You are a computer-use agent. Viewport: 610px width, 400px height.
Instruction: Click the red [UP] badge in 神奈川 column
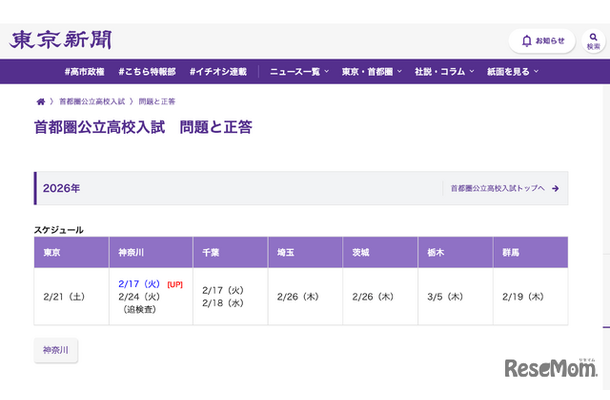coord(175,284)
